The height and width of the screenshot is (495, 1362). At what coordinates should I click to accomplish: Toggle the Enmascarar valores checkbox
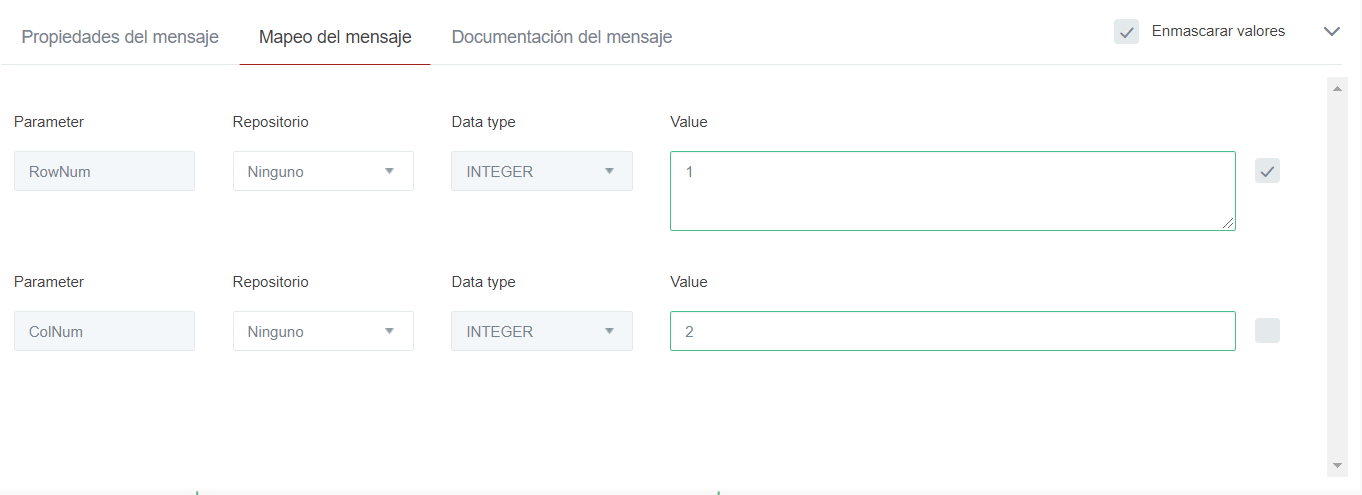point(1126,31)
